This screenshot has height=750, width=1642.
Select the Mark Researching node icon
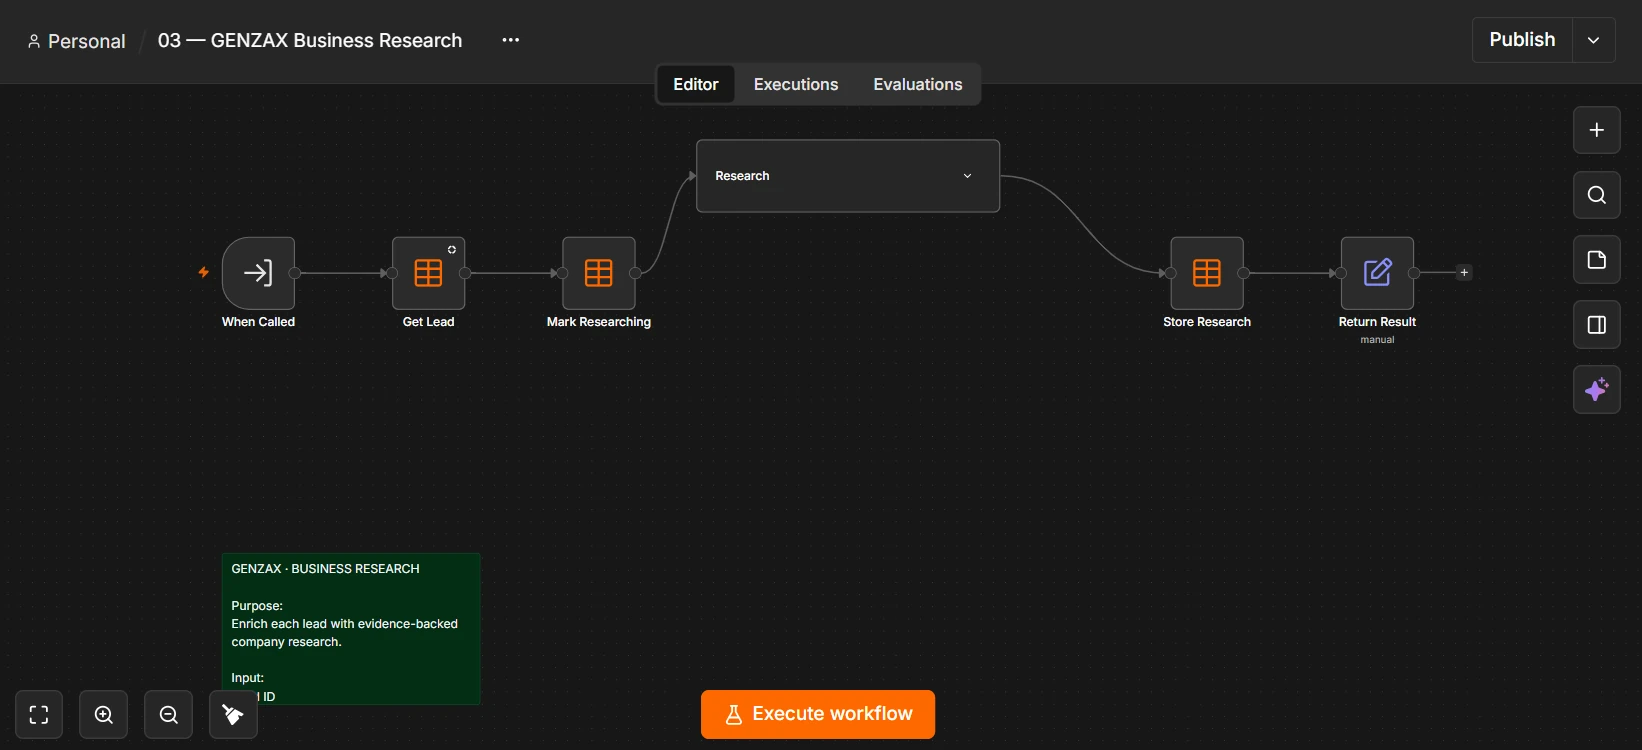click(599, 273)
